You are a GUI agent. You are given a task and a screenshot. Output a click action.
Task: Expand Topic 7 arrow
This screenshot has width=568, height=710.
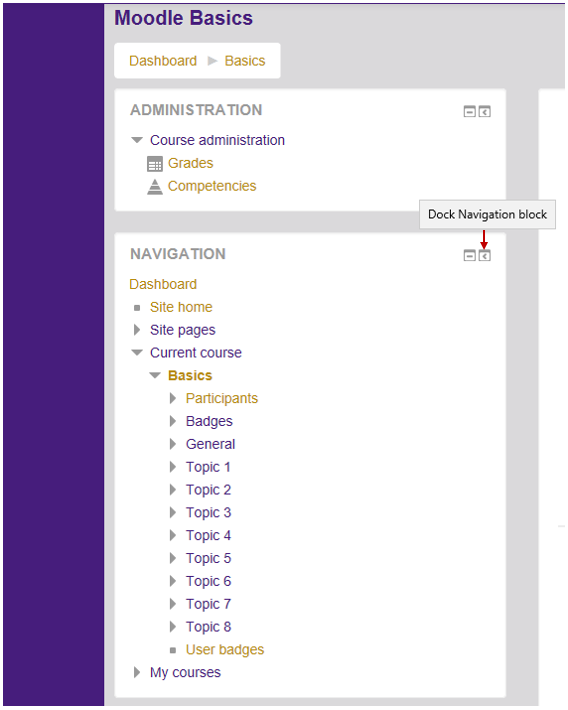(173, 604)
